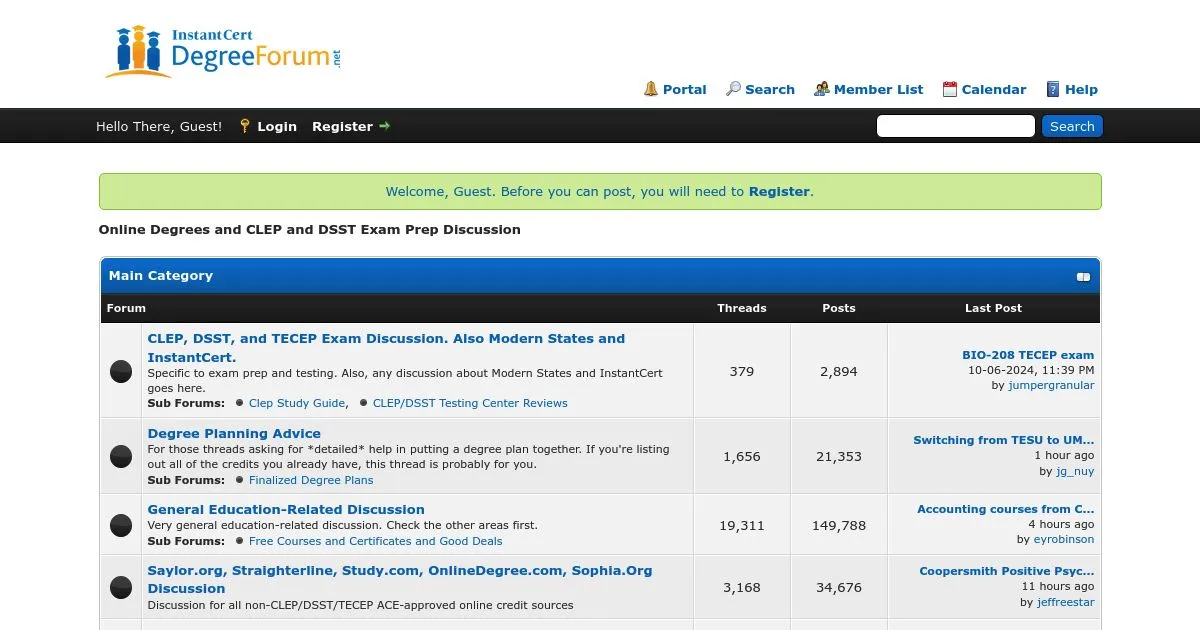This screenshot has width=1200, height=630.
Task: Click the bell icon beside Portal
Action: (x=651, y=89)
